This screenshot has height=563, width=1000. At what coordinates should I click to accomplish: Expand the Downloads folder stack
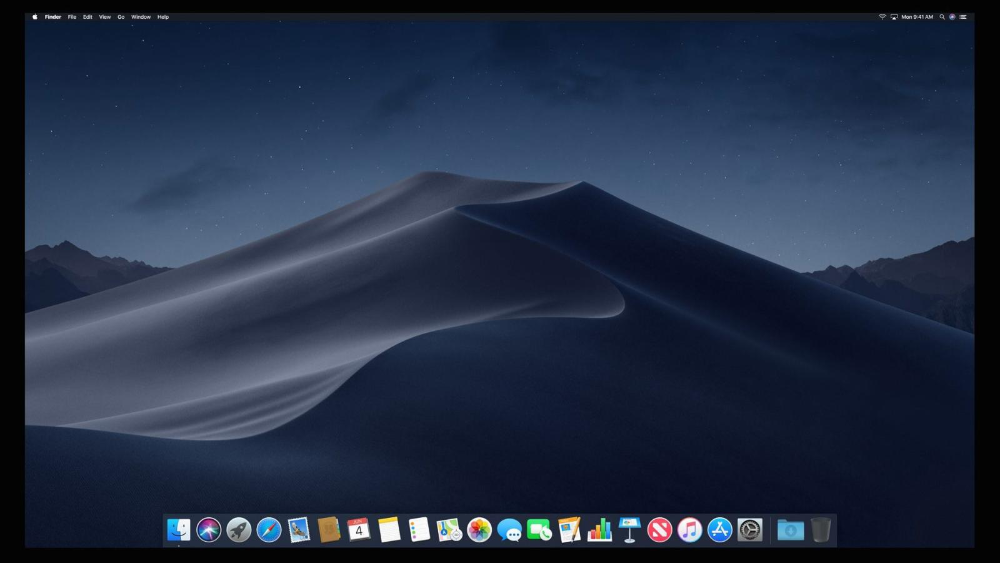coord(790,530)
